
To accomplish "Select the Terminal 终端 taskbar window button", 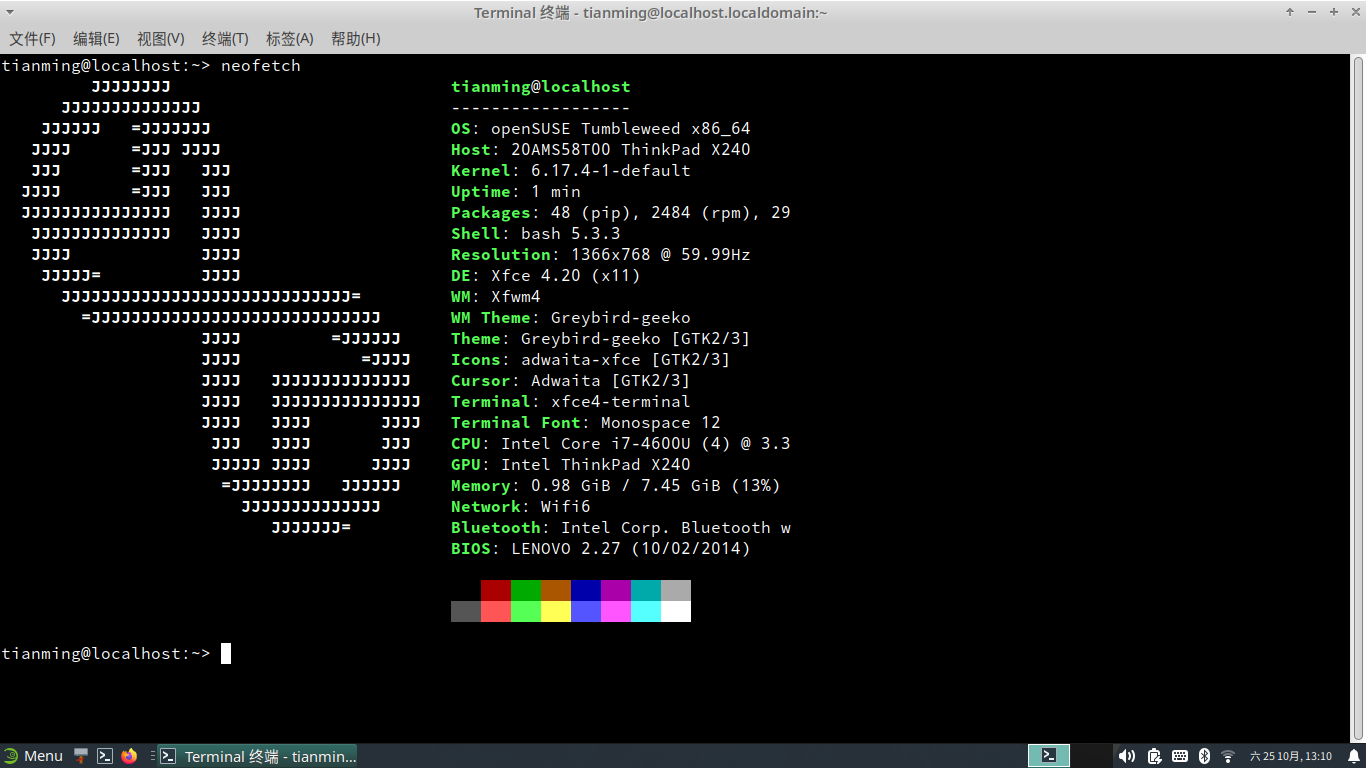I will pyautogui.click(x=258, y=756).
